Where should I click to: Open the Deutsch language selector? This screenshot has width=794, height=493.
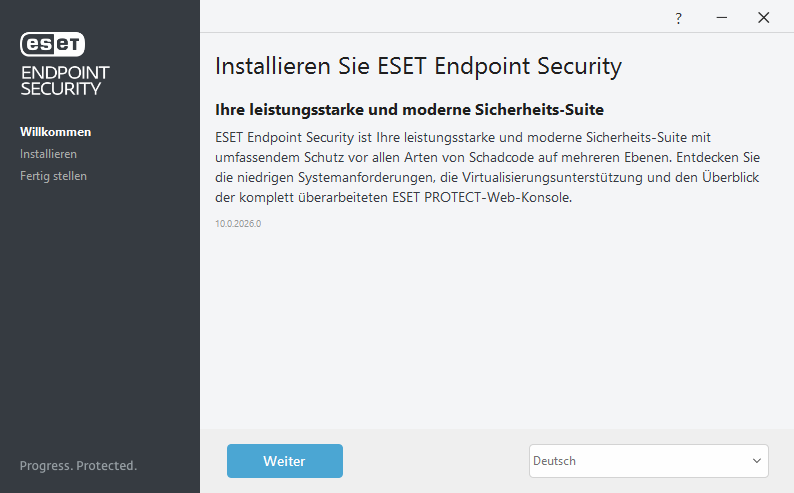(x=640, y=461)
